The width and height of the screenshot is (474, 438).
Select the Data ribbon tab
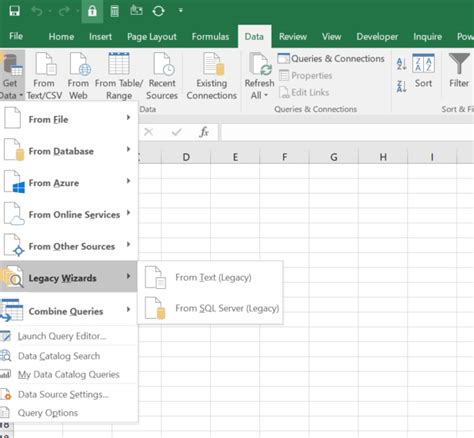tap(254, 36)
